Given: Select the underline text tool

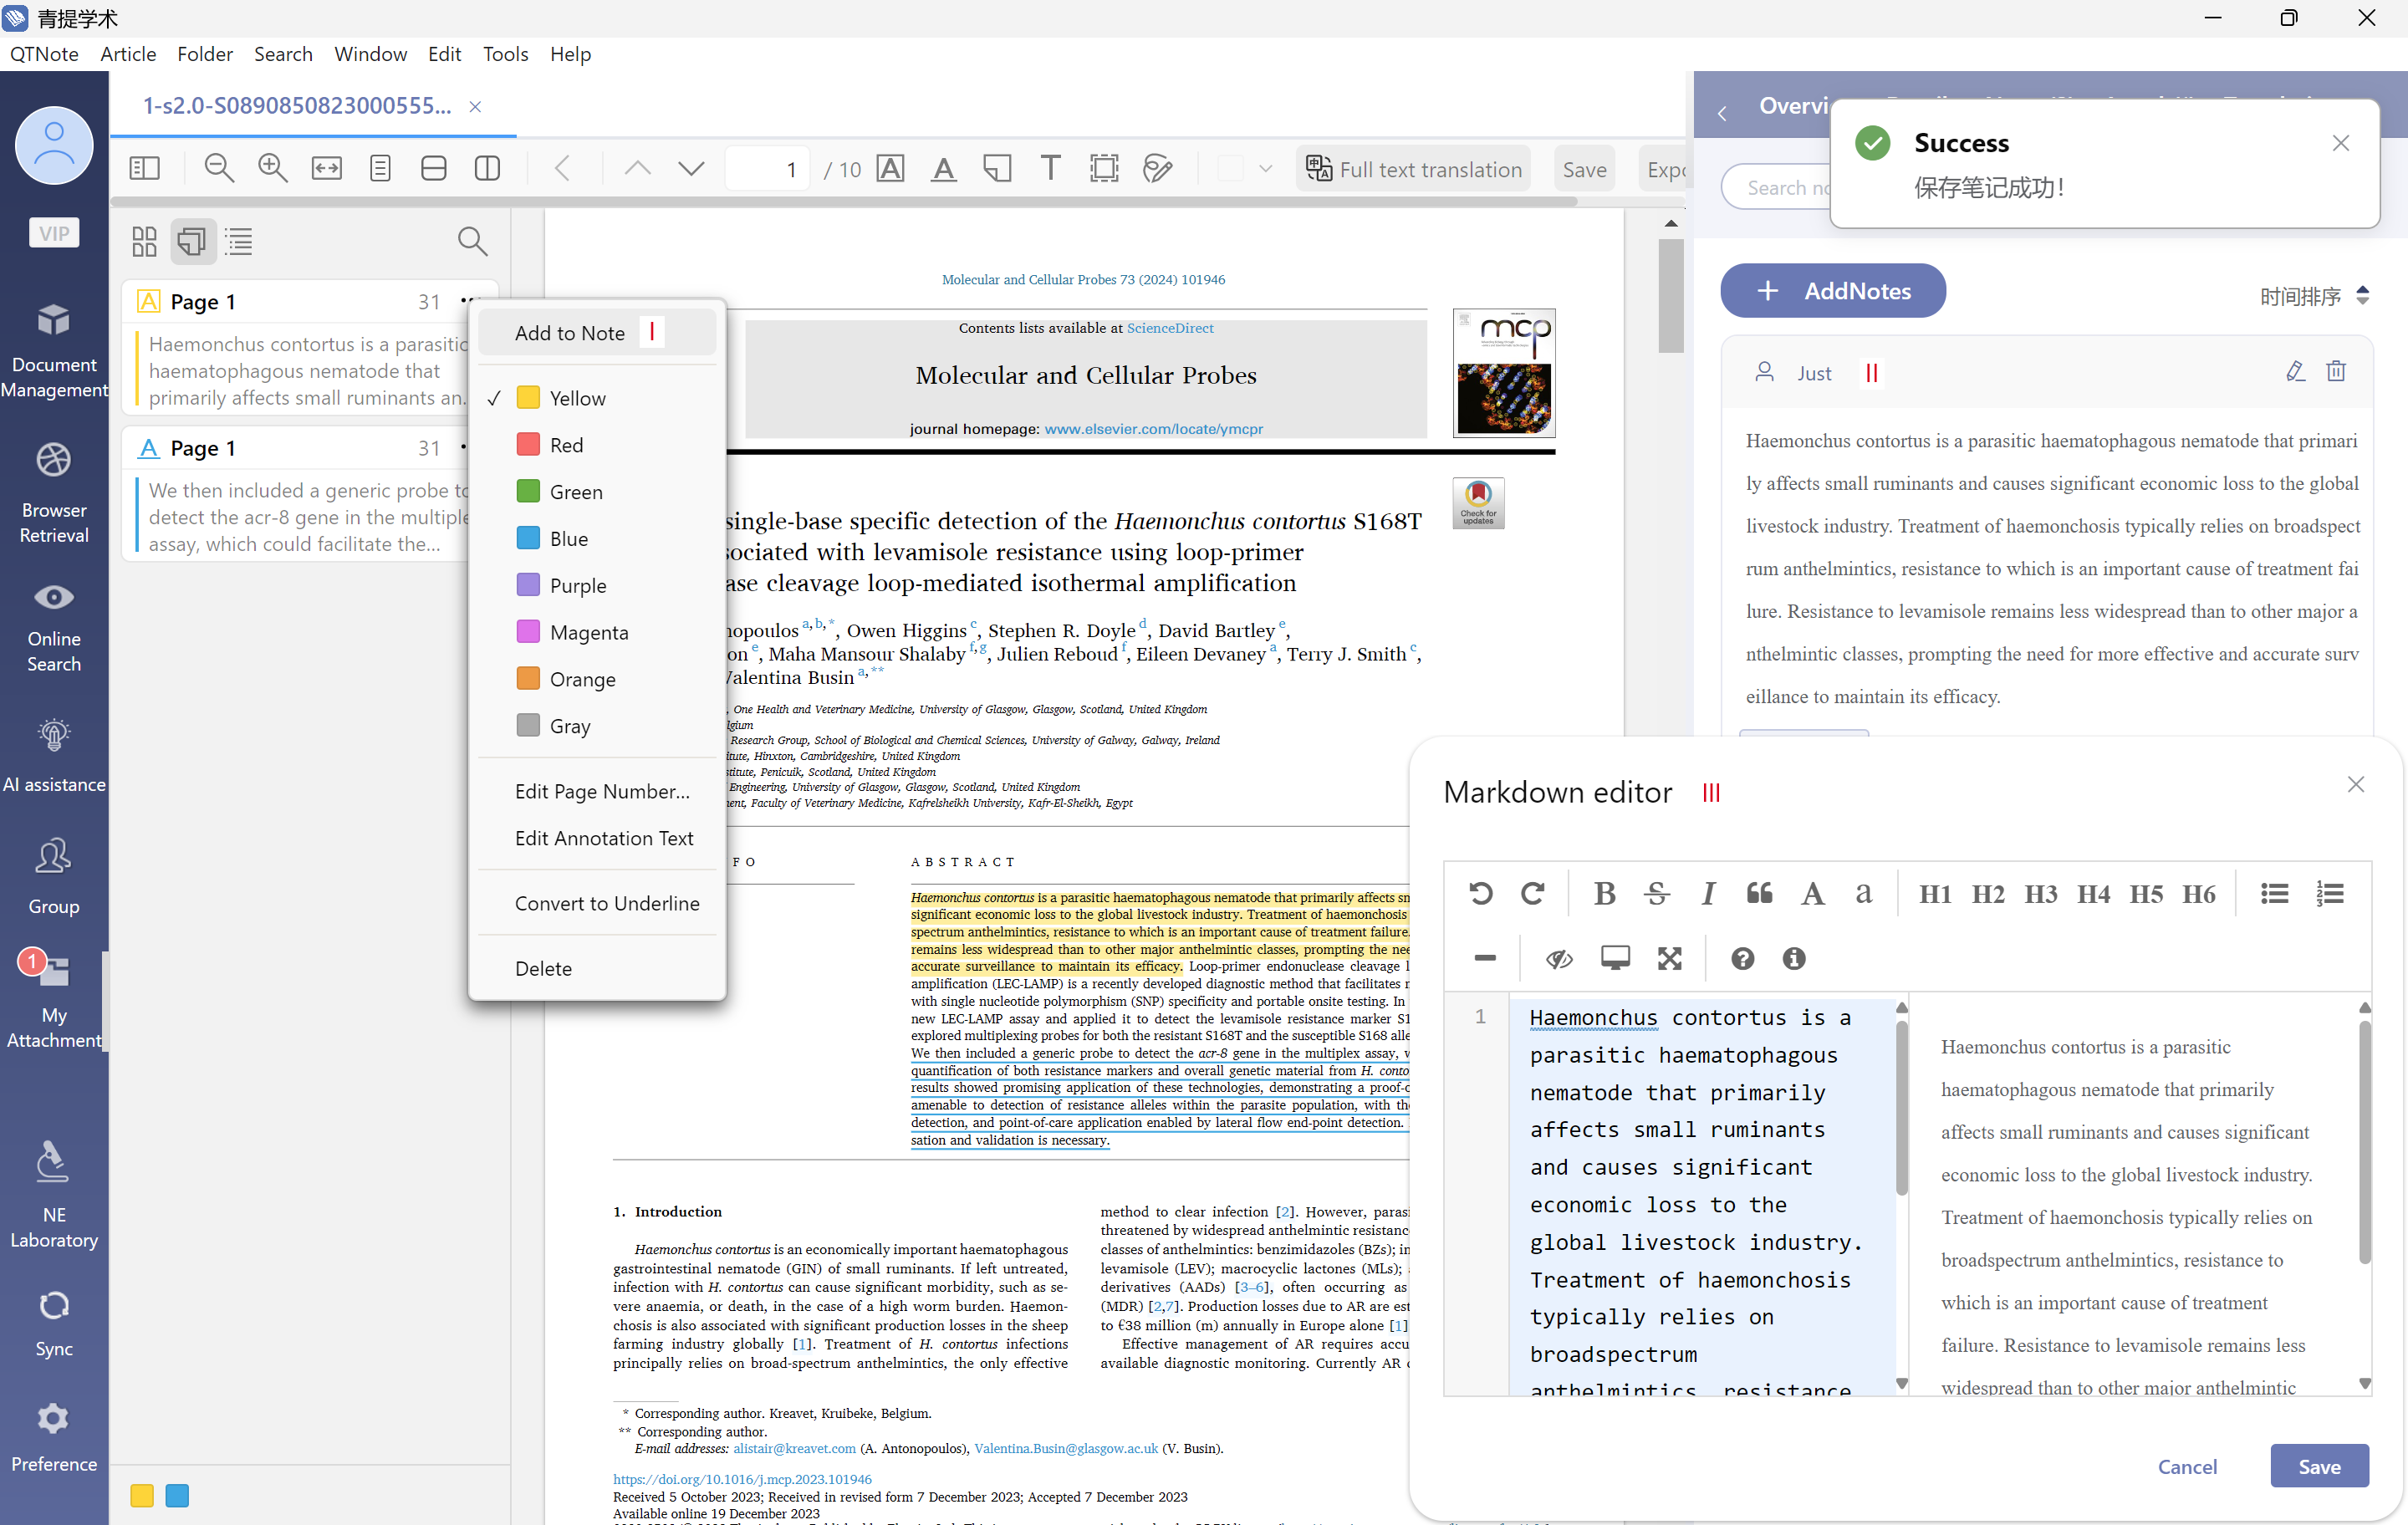Looking at the screenshot, I should pos(943,168).
